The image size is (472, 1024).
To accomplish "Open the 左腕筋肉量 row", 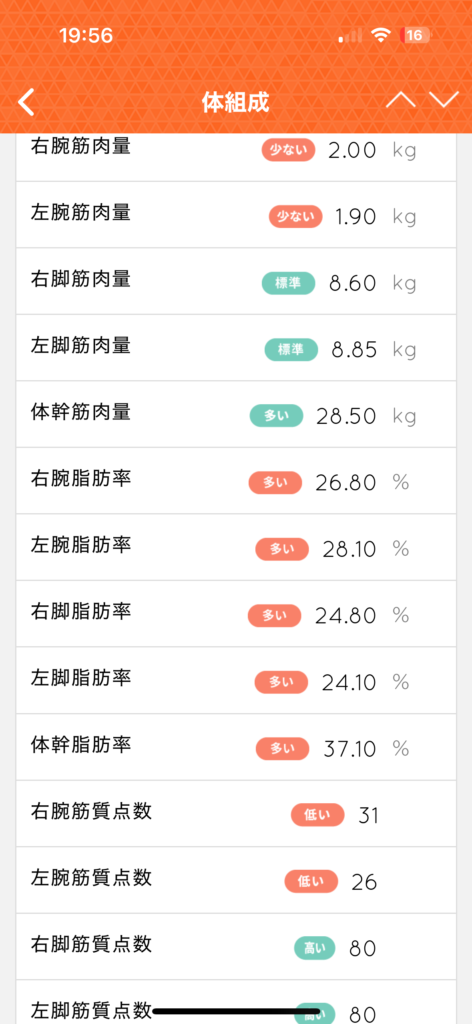I will [236, 215].
